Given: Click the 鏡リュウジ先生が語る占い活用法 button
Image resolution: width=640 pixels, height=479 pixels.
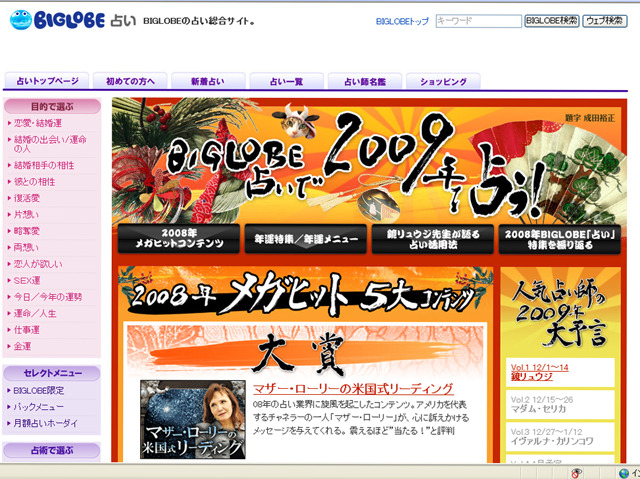Looking at the screenshot, I should [x=433, y=239].
